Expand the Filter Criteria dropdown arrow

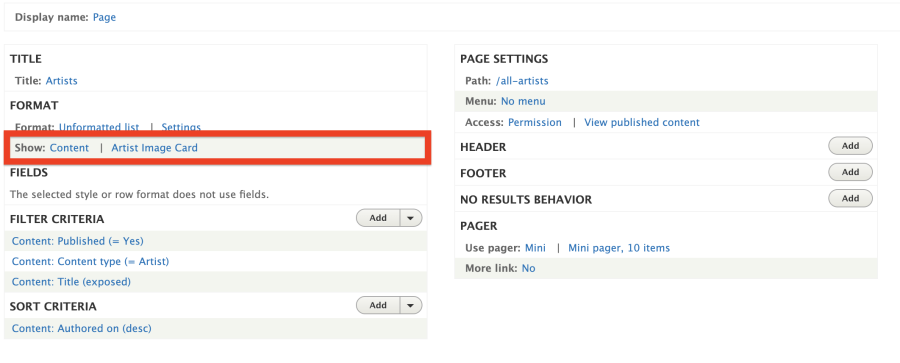point(410,218)
